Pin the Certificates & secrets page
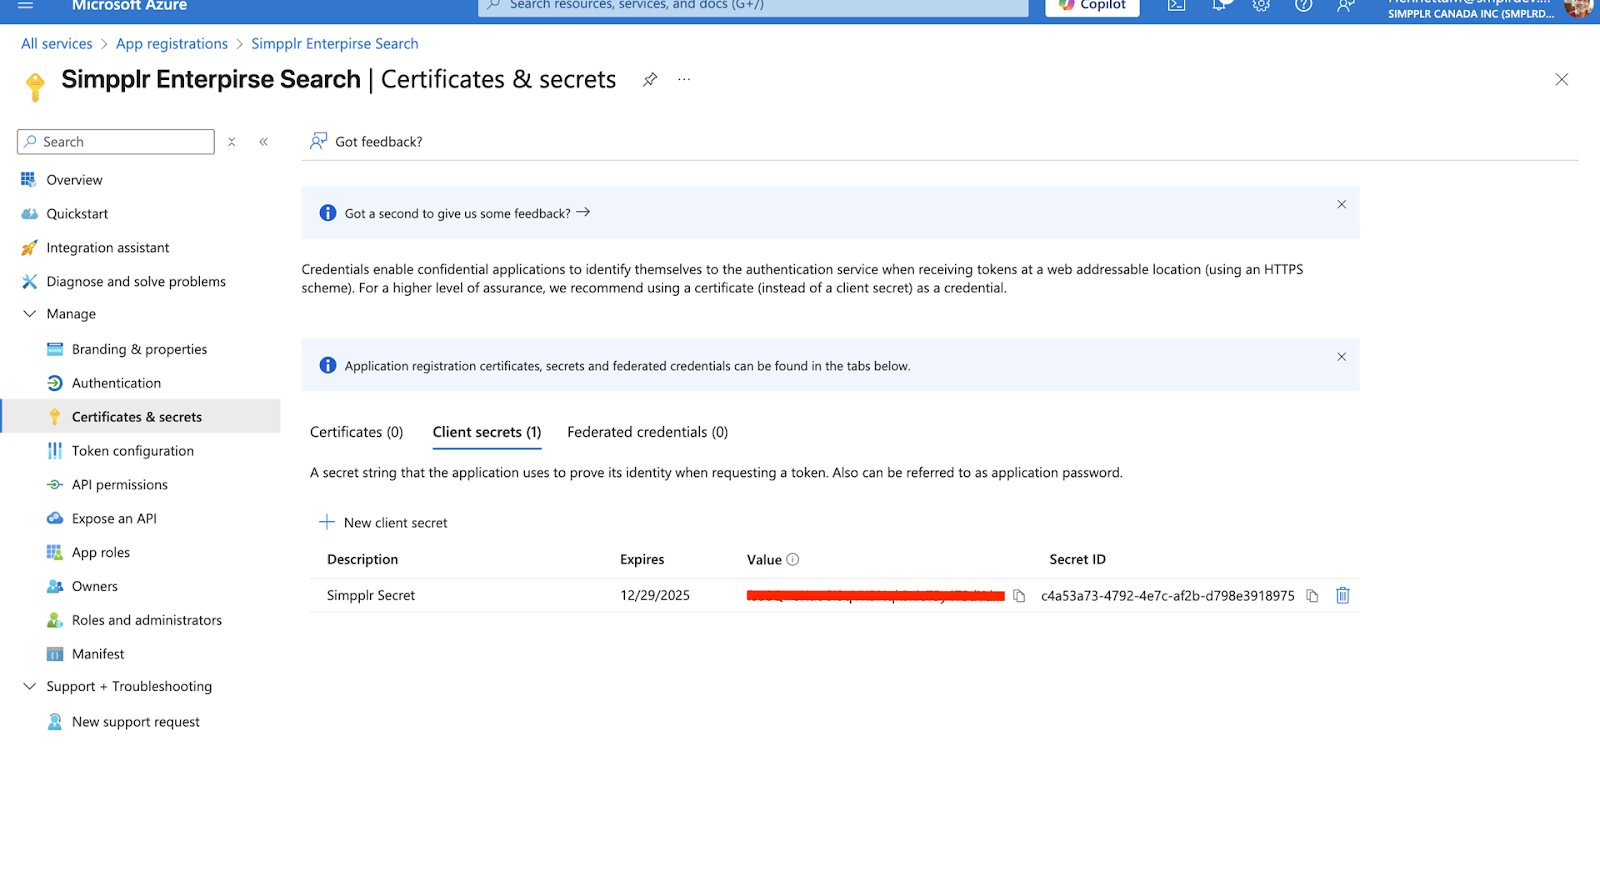 (x=650, y=80)
